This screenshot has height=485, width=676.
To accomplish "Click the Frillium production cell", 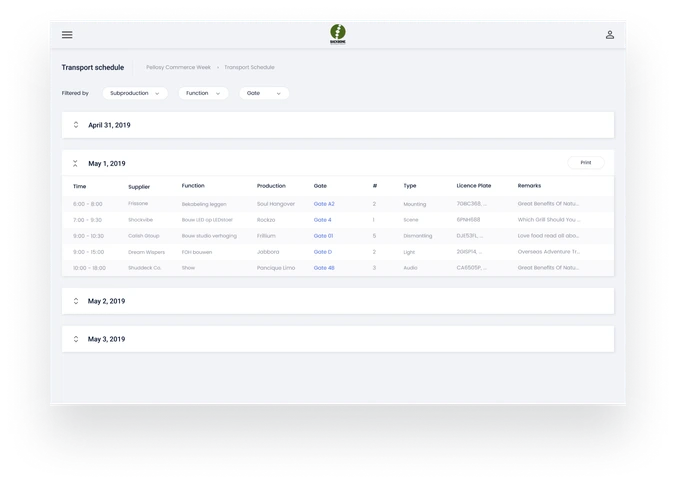I will pyautogui.click(x=266, y=236).
